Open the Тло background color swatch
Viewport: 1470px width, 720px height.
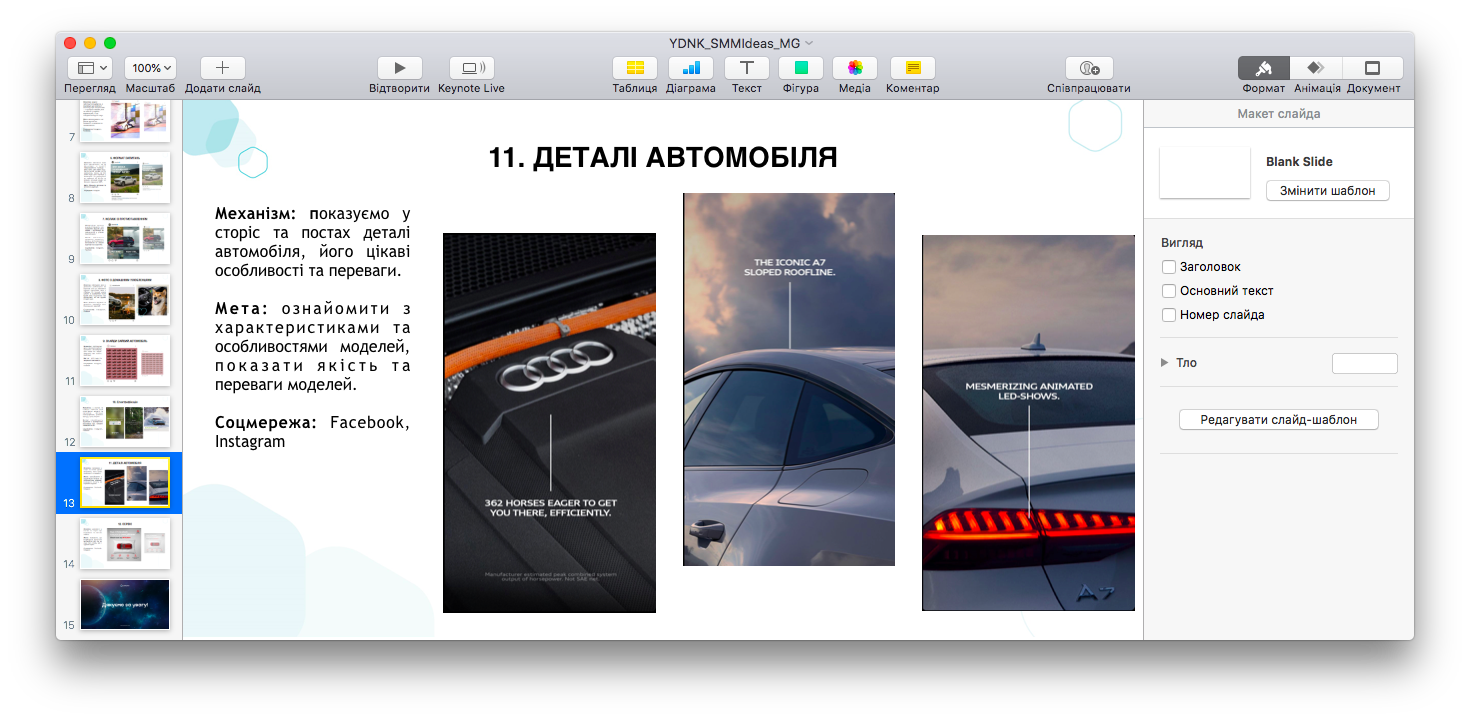click(1364, 363)
